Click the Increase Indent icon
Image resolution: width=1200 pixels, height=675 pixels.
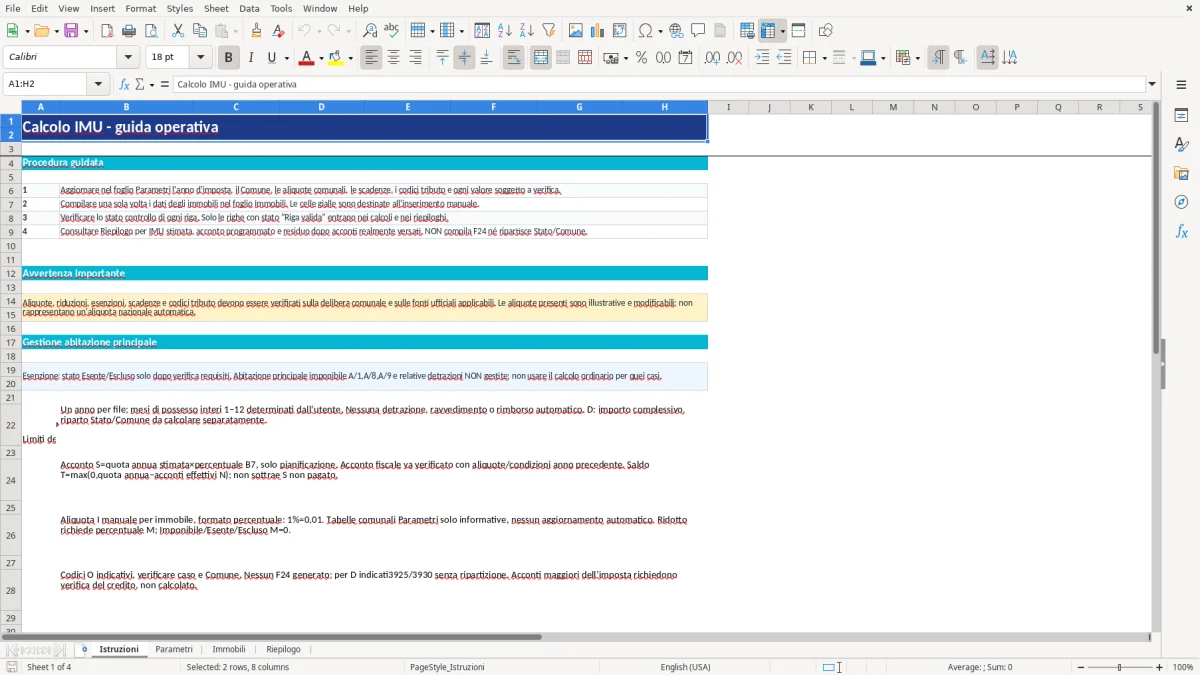point(762,58)
